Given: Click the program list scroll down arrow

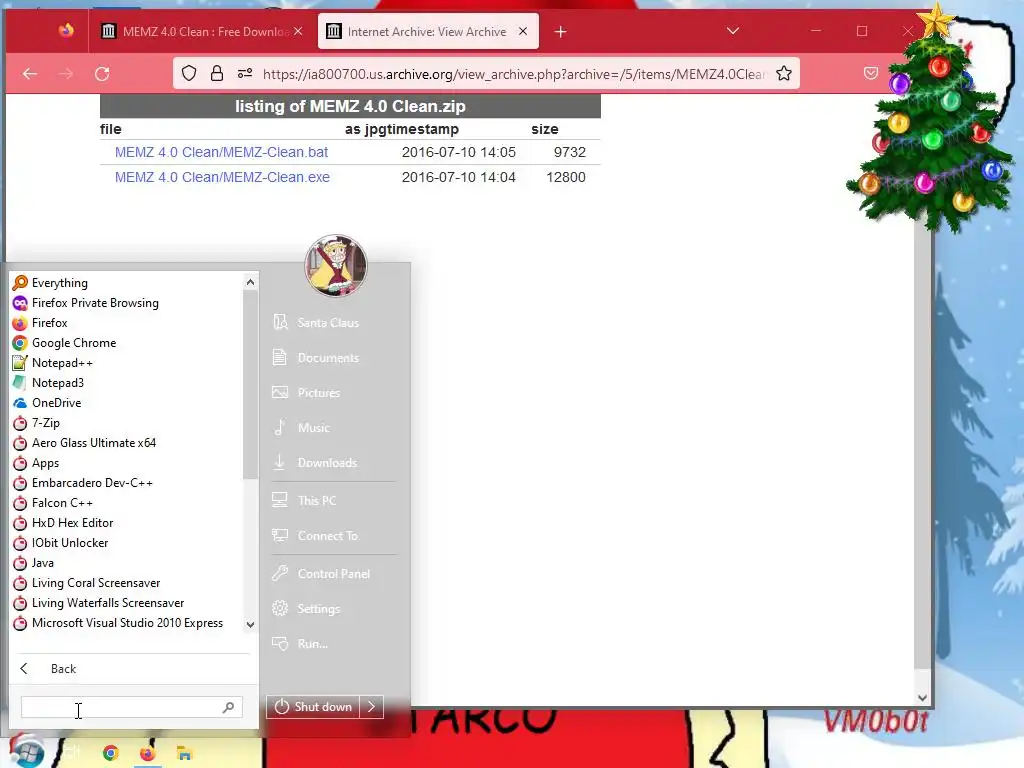Looking at the screenshot, I should [250, 624].
